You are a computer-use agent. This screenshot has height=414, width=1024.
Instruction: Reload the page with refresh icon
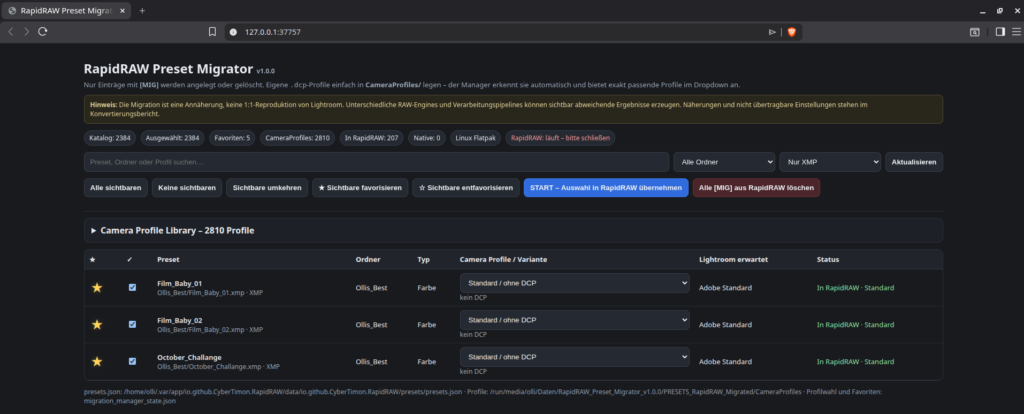43,31
